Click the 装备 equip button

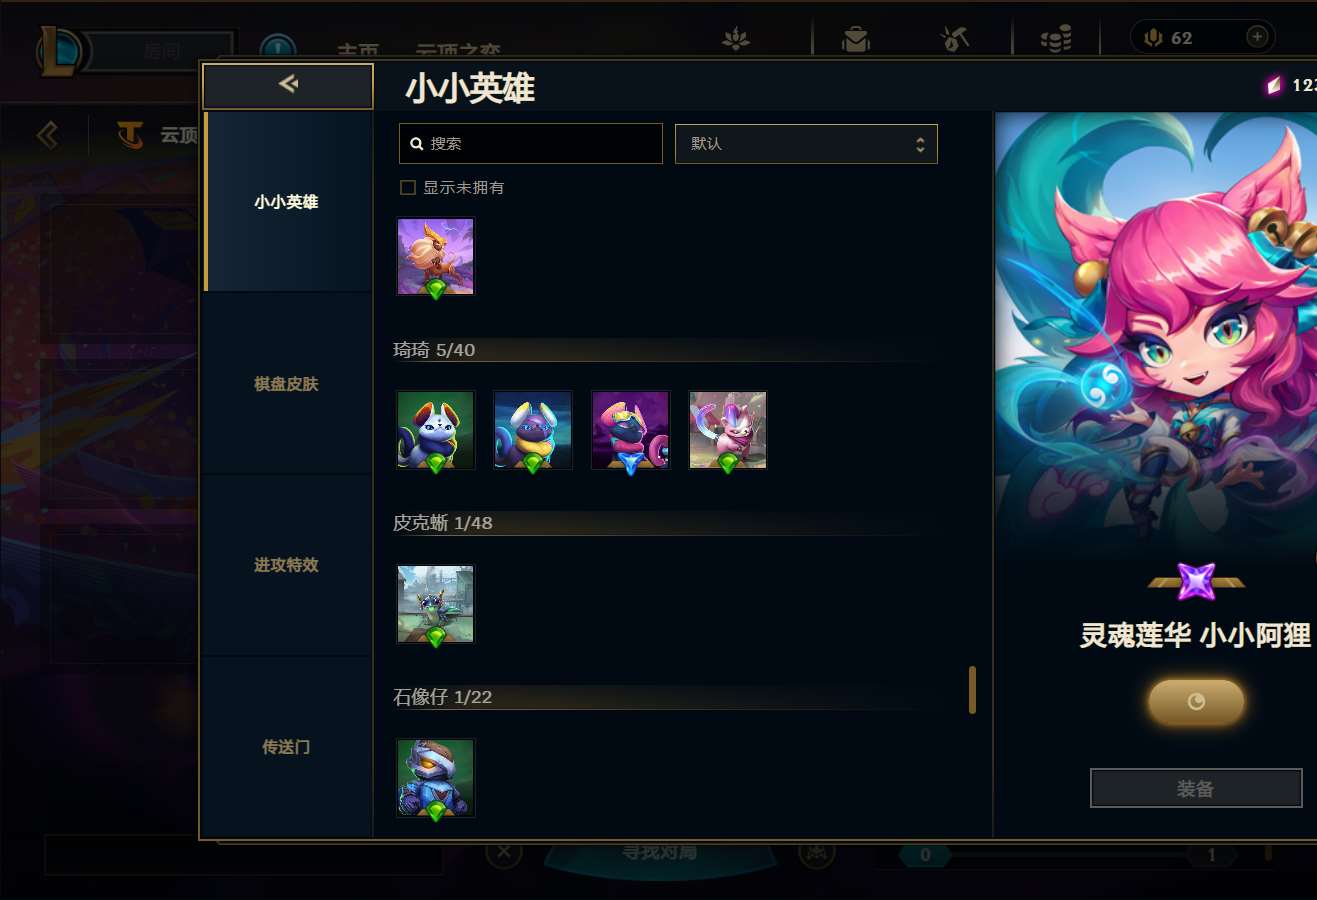[1196, 788]
